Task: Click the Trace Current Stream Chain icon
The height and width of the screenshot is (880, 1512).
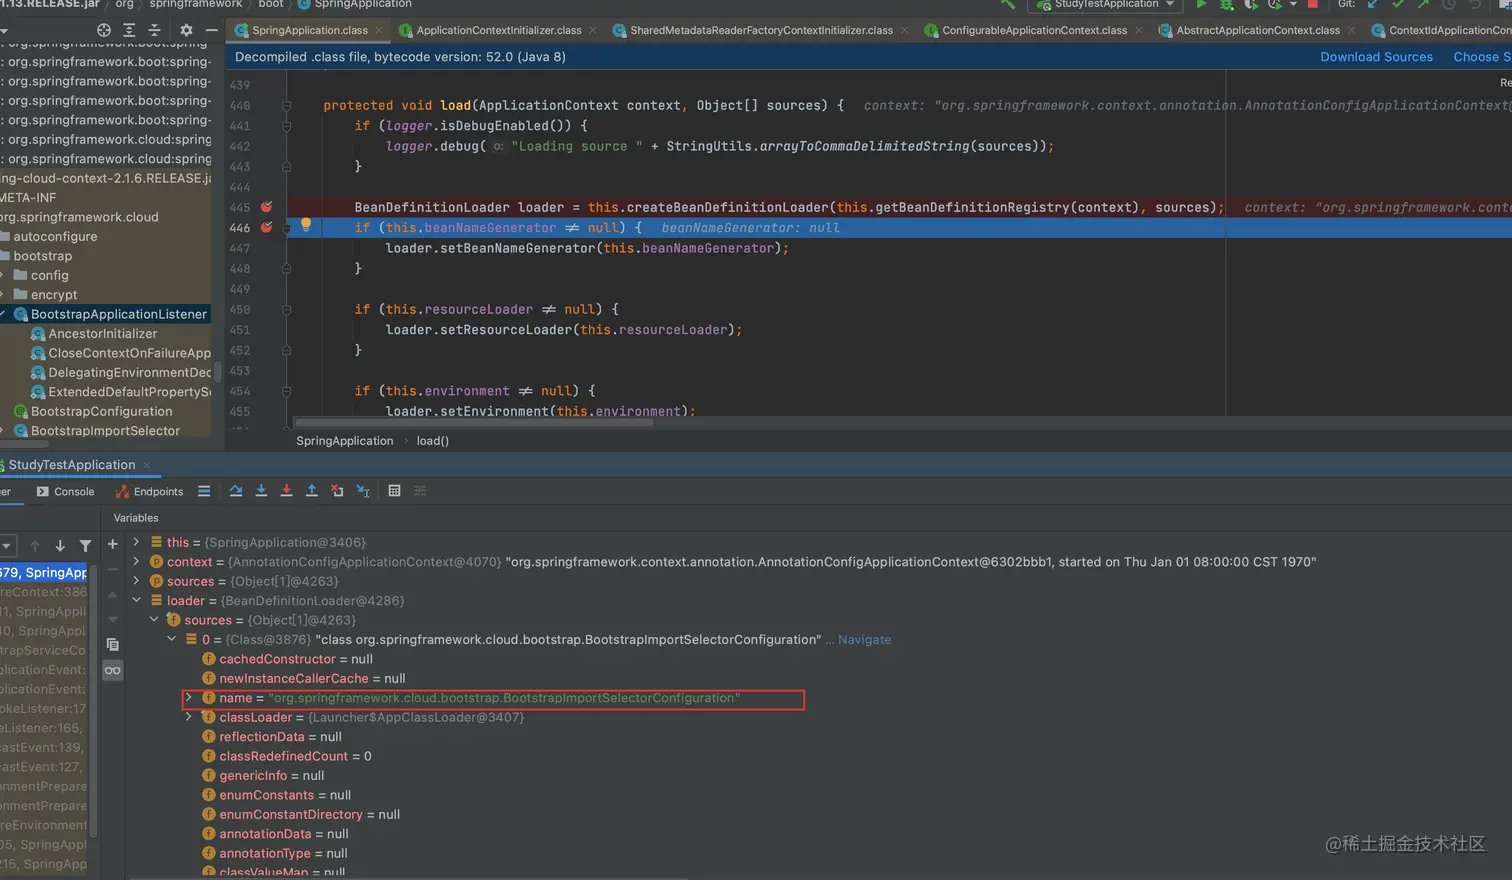Action: click(420, 491)
